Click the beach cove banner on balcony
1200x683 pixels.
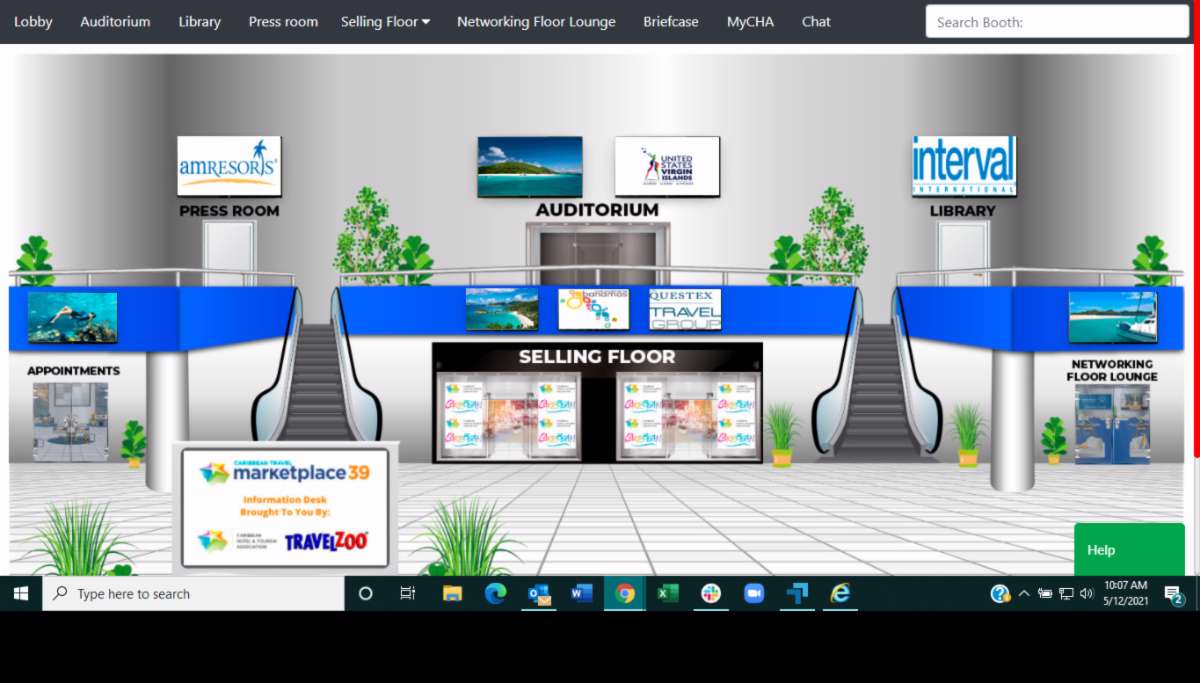(x=502, y=309)
